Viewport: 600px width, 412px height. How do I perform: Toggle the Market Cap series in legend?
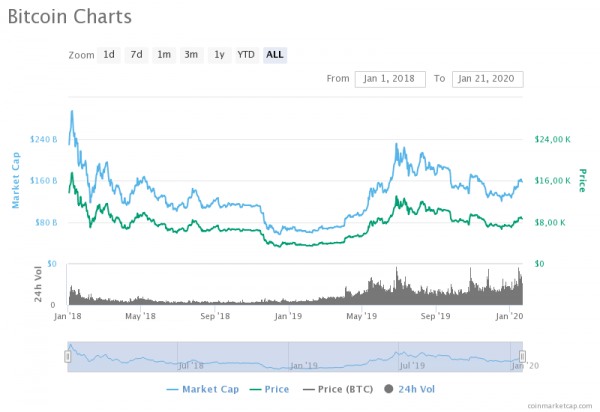tap(203, 389)
